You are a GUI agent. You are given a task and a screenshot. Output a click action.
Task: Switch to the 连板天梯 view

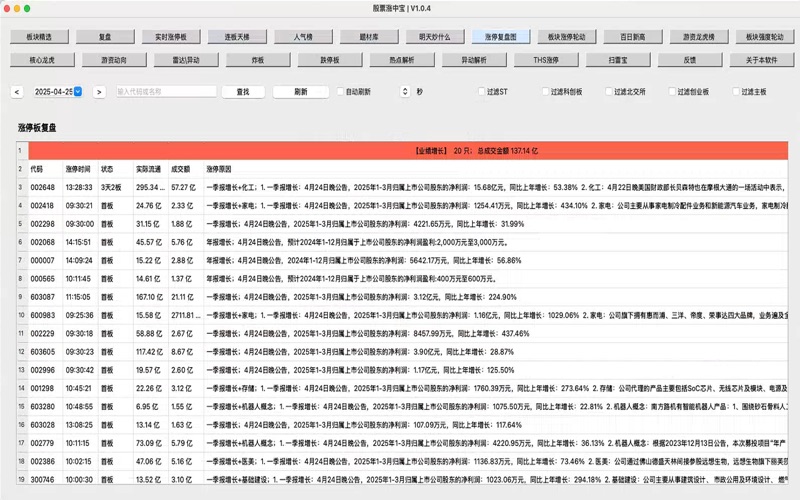coord(237,36)
